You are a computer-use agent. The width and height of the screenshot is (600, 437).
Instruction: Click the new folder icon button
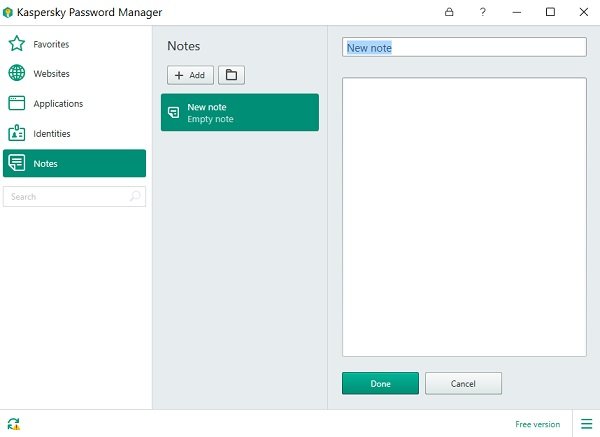pos(231,75)
